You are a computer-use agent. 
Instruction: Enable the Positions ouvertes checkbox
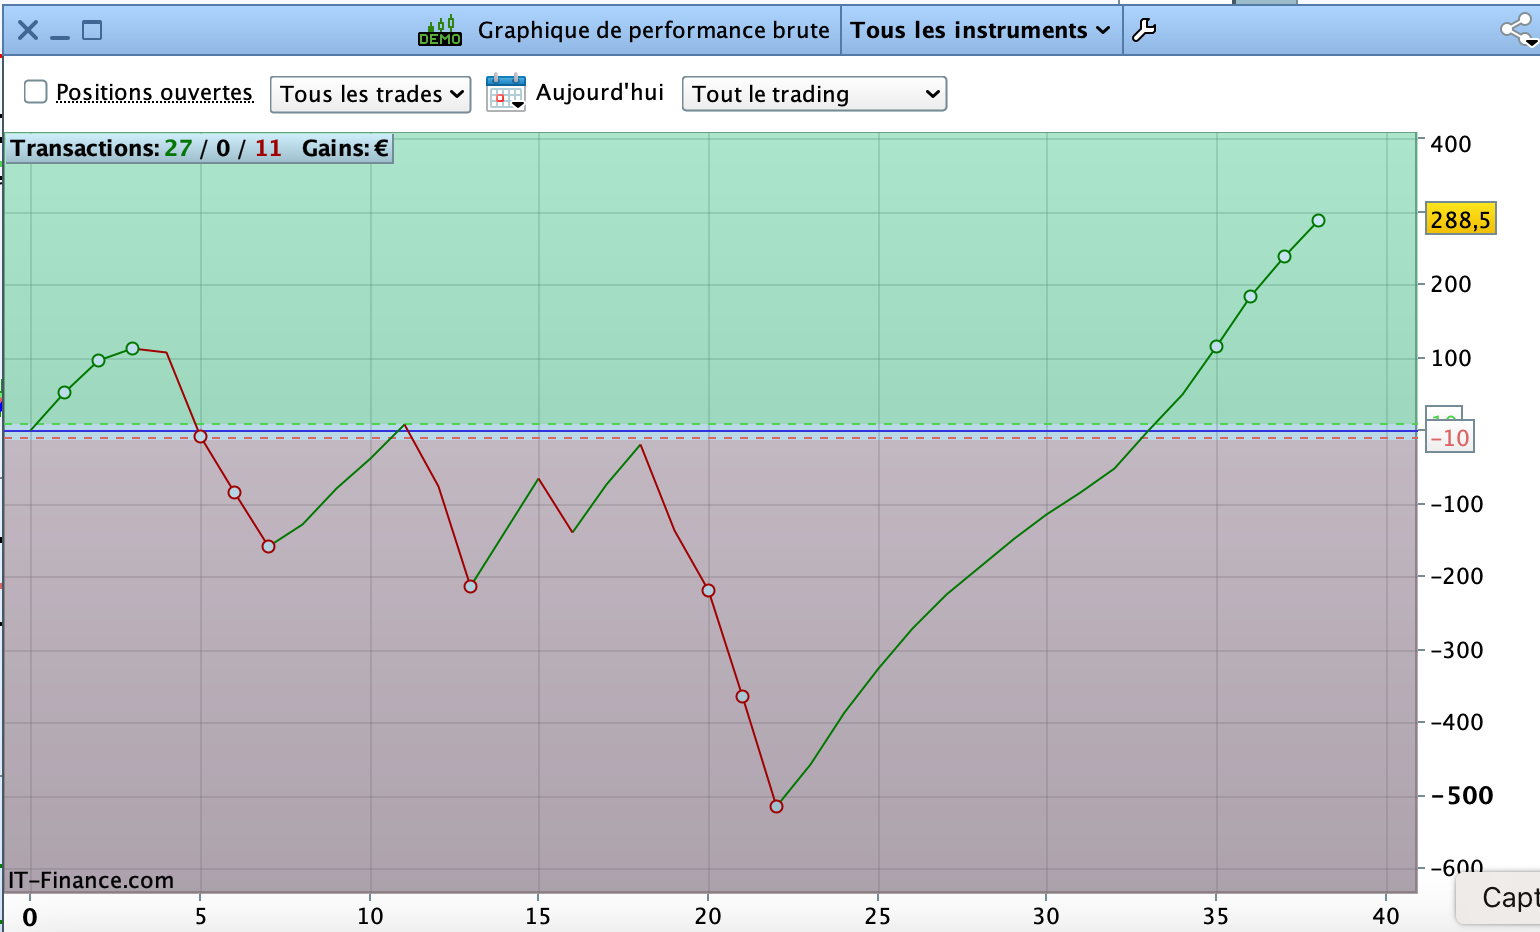[36, 92]
